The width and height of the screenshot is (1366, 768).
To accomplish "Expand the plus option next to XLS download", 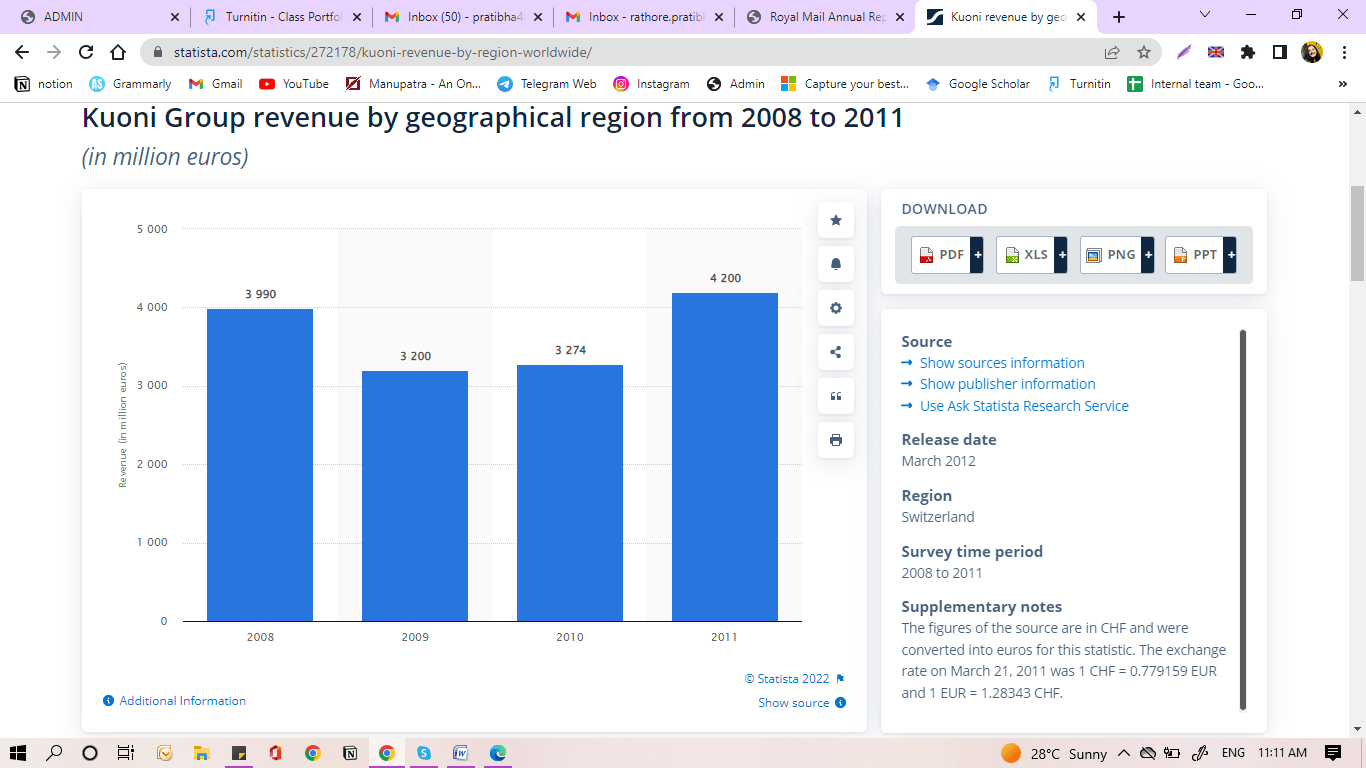I will click(x=1062, y=254).
